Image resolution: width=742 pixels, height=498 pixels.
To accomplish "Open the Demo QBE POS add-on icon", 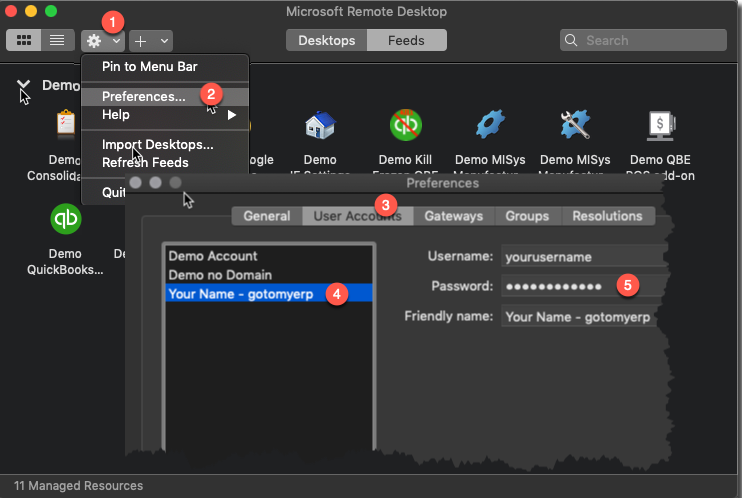I will click(661, 125).
